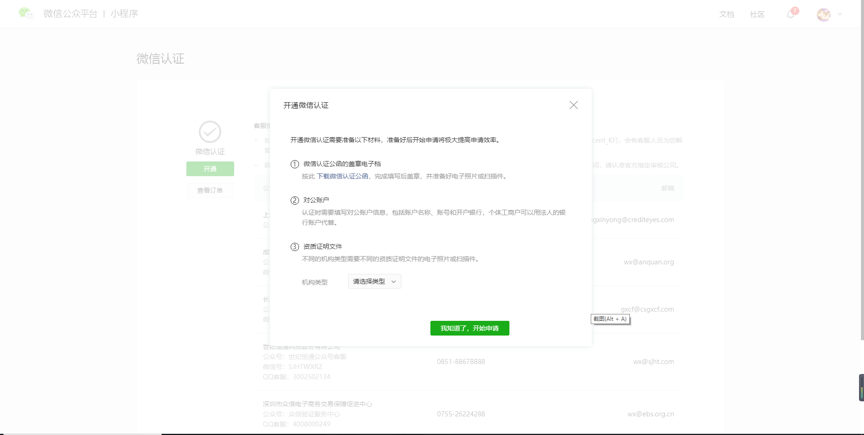Select email wx@ebs.org.cn
864x435 pixels.
click(650, 413)
